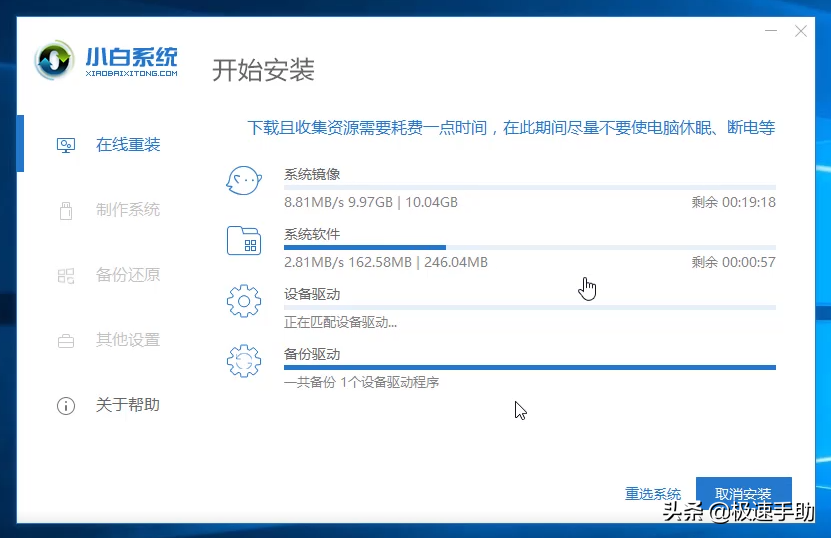Click the 开始安装 heading
Screen dimensions: 831x538
(263, 70)
